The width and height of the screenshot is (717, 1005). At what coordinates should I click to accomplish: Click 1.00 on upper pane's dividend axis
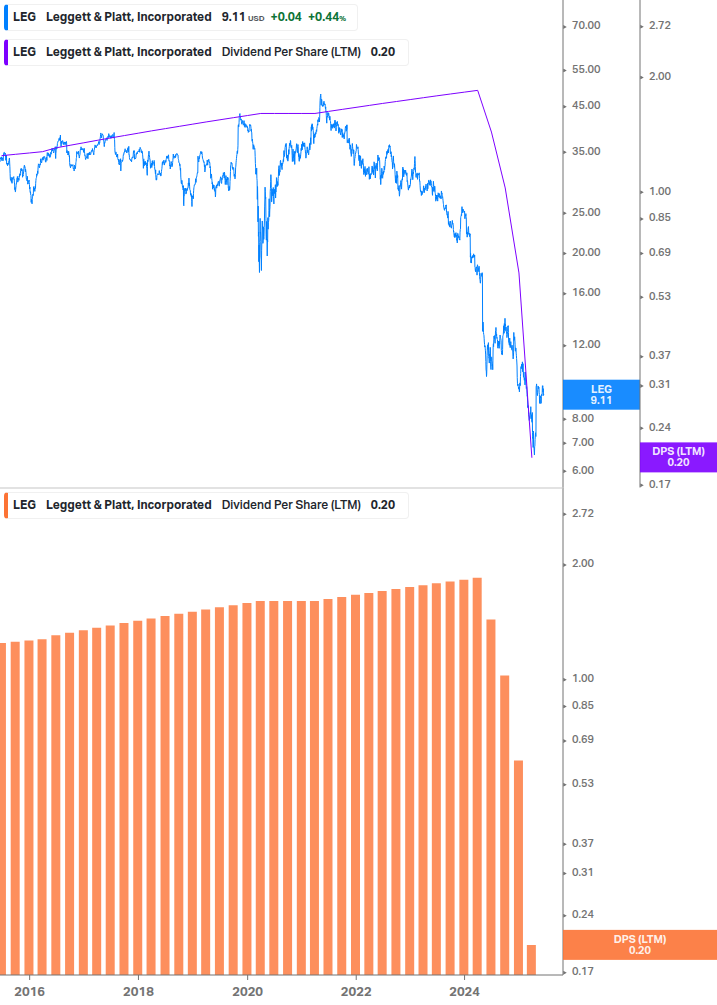tap(659, 192)
